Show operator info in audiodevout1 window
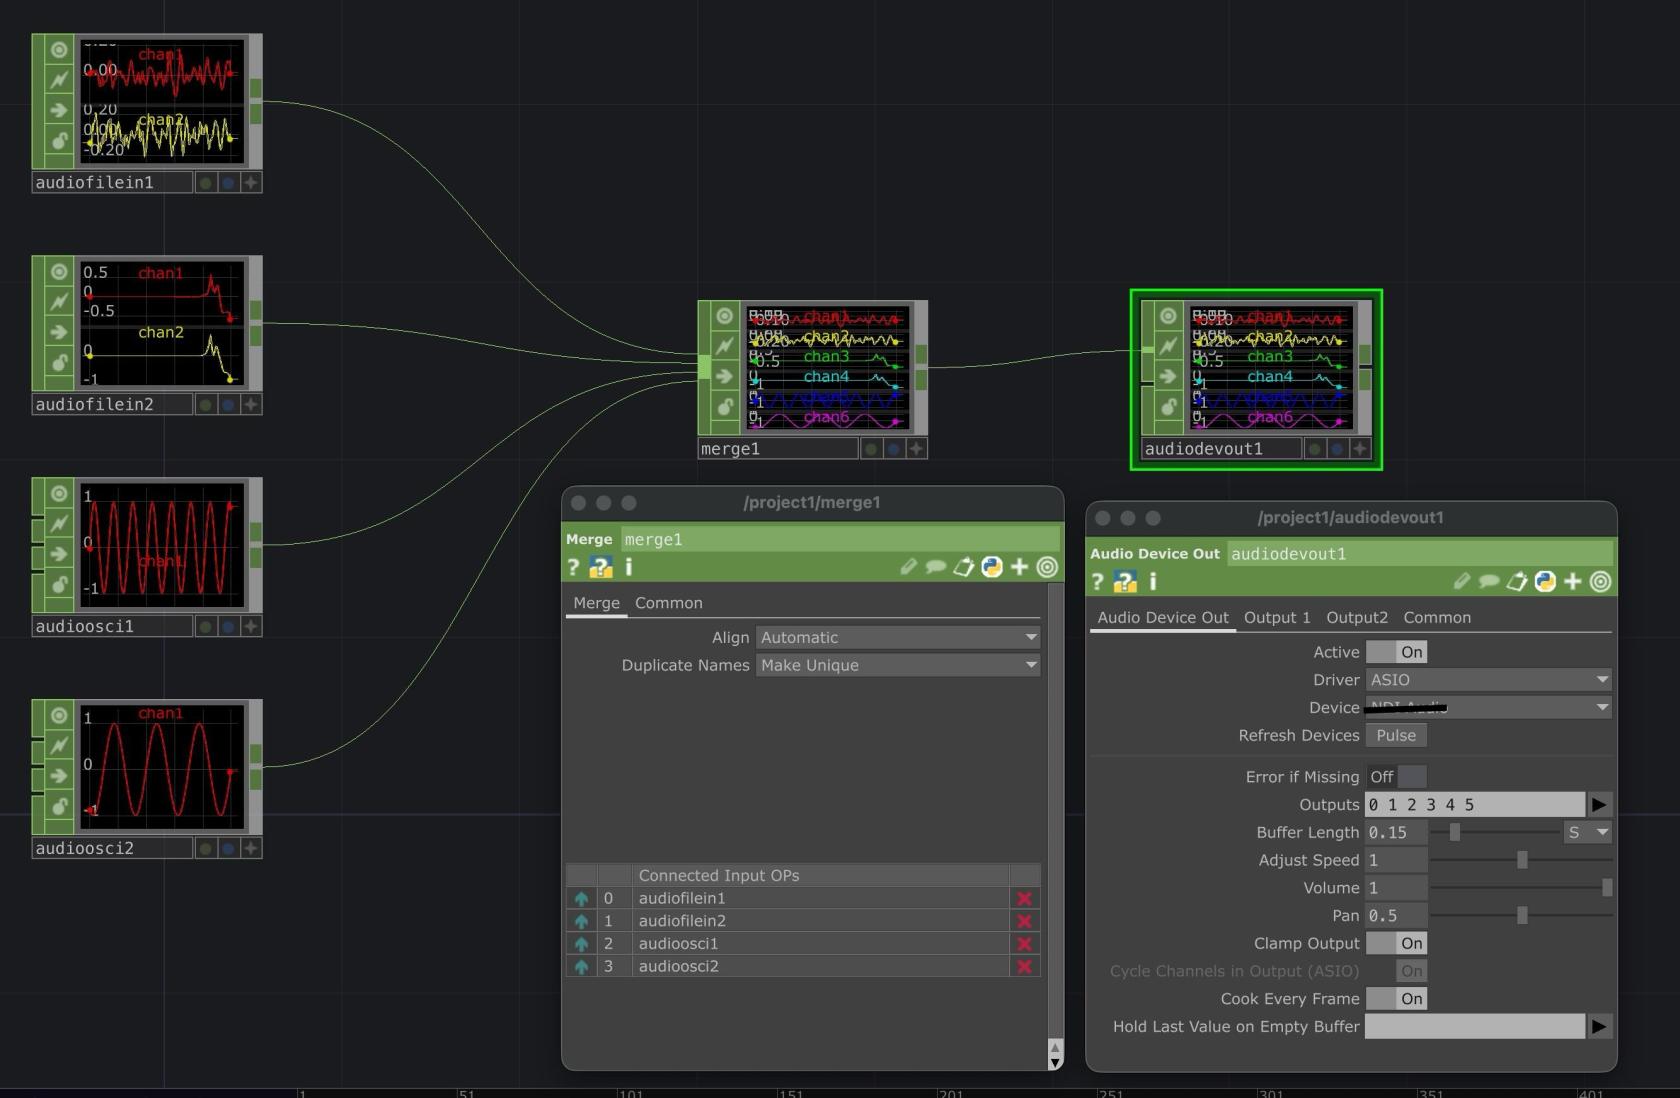Image resolution: width=1680 pixels, height=1098 pixels. [x=1152, y=582]
